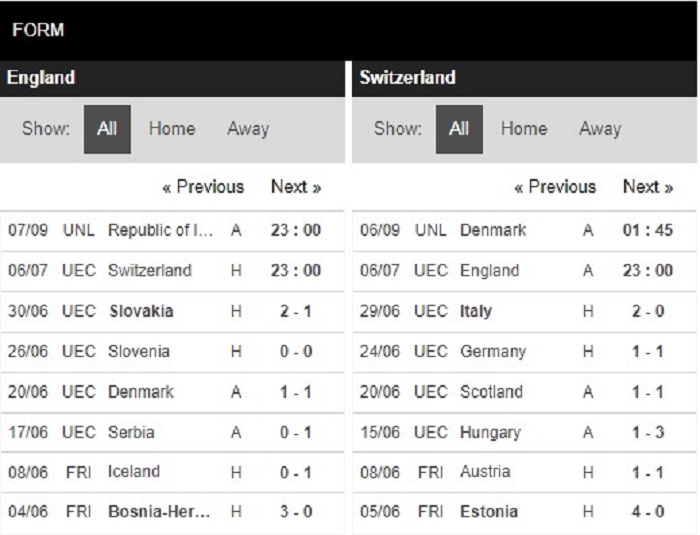
Task: Open Switzerland's Italy 2-0 match
Action: click(524, 311)
